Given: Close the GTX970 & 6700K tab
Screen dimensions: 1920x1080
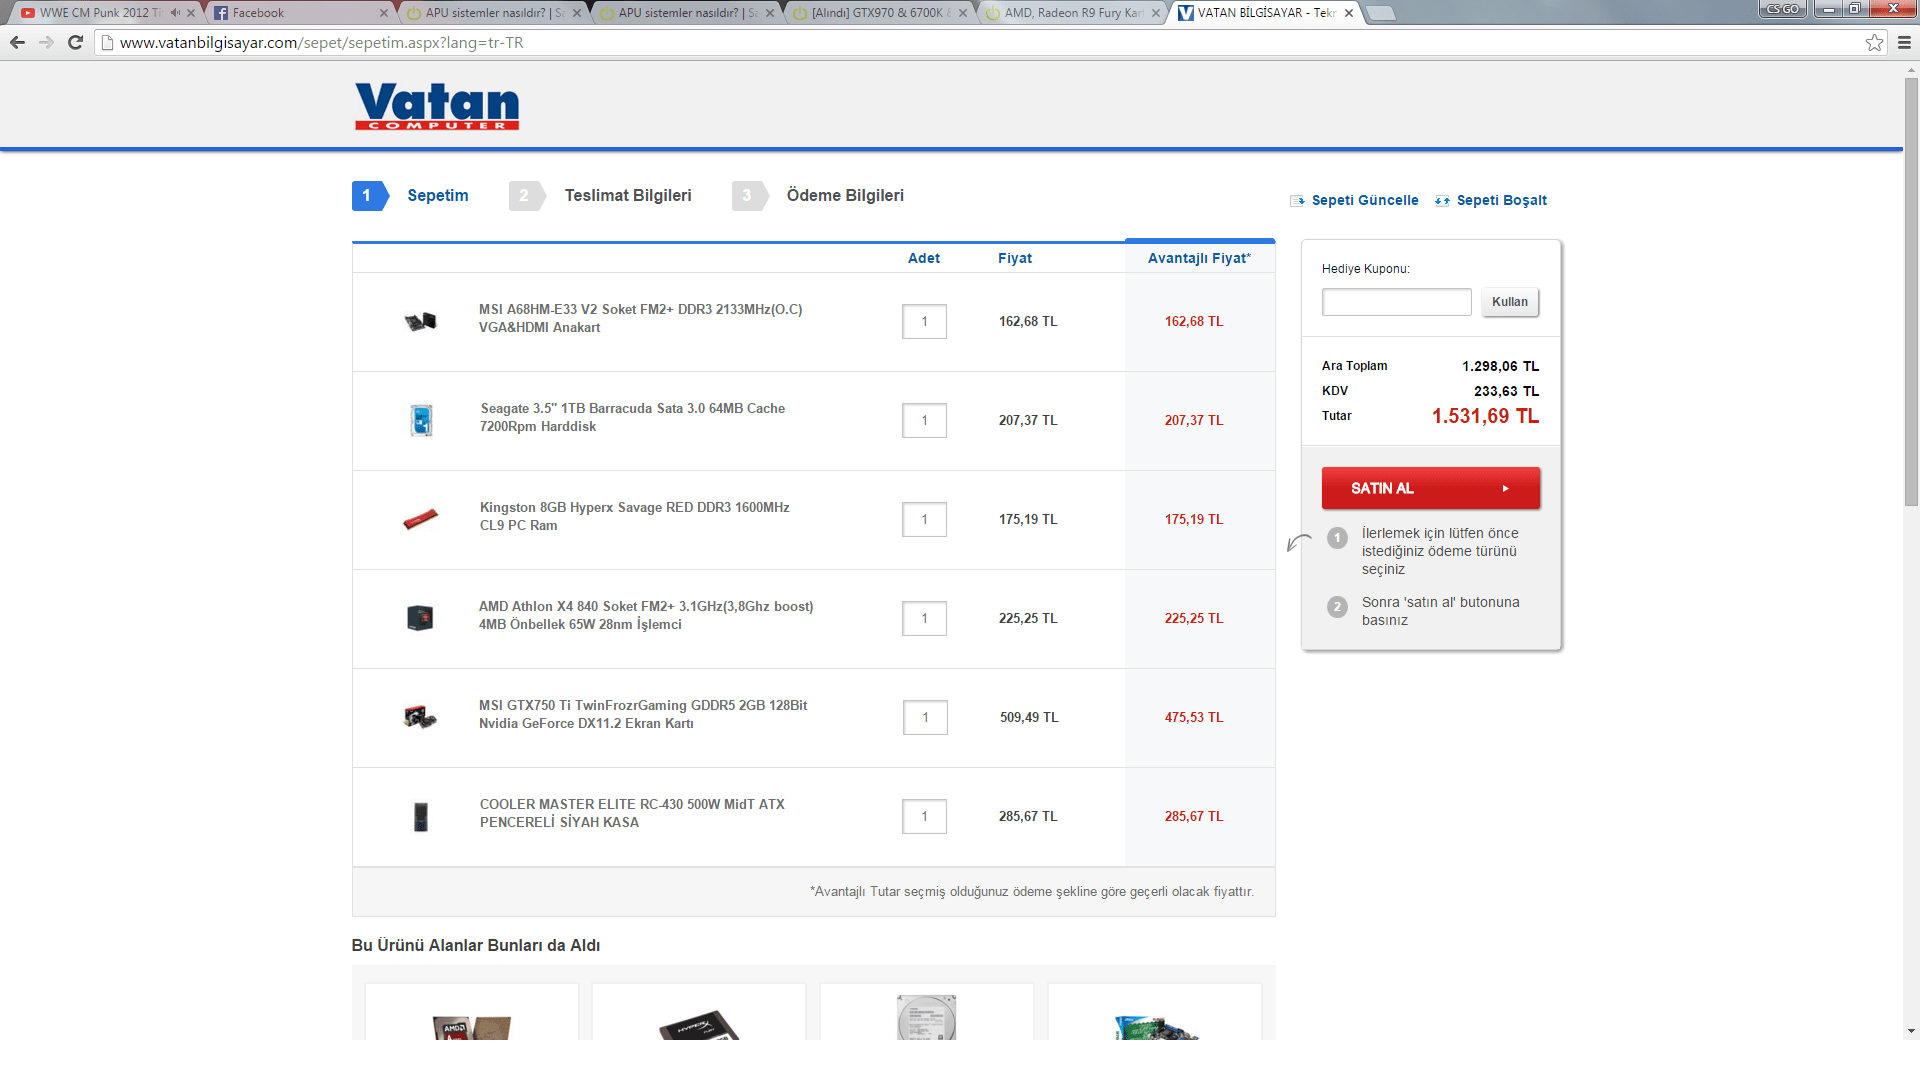Looking at the screenshot, I should click(962, 13).
